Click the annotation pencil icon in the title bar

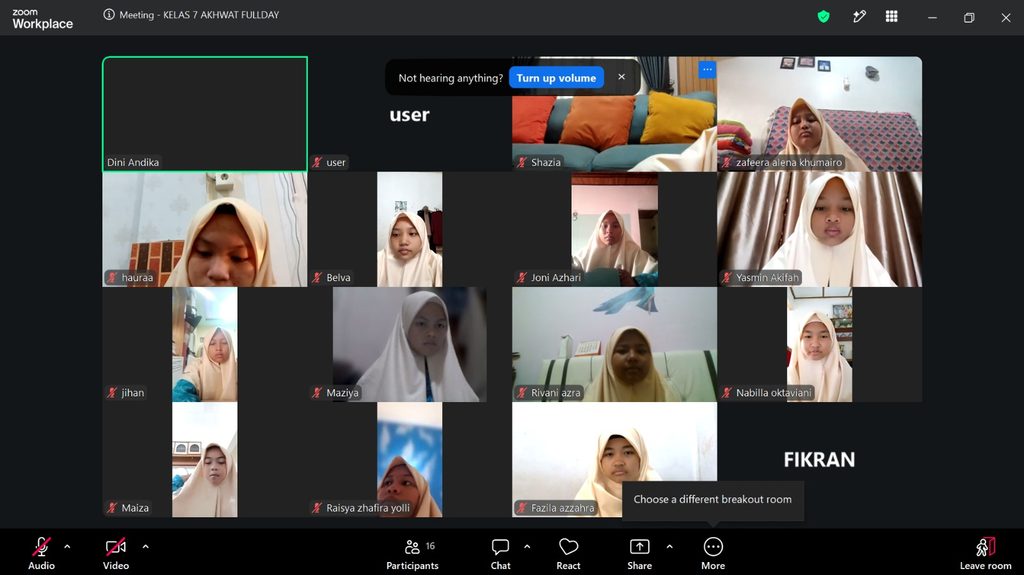point(859,17)
